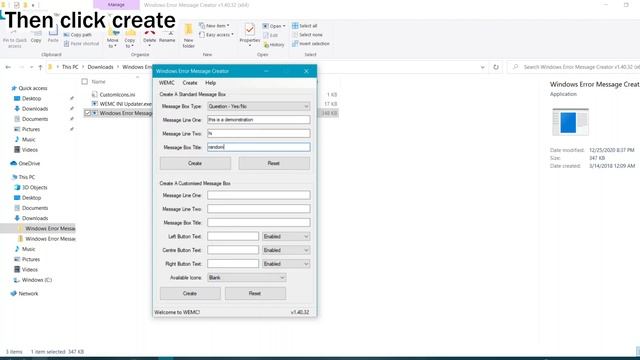
Task: Select 3D Objects in navigation pane
Action: (34, 187)
